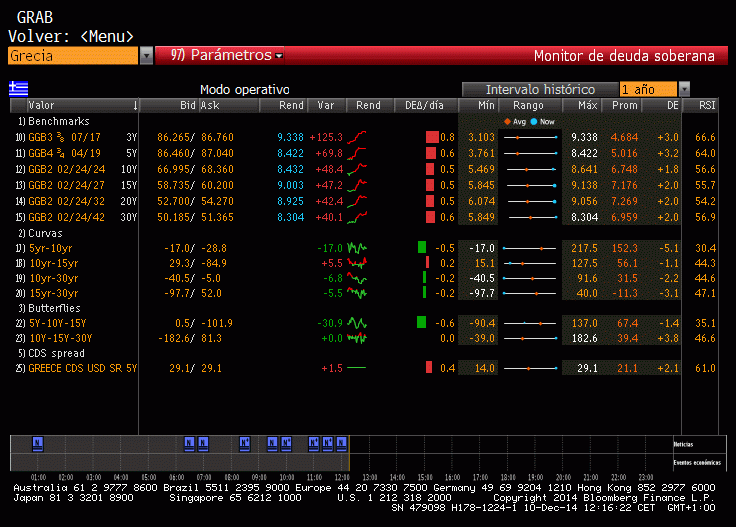The width and height of the screenshot is (736, 527).
Task: Open the news marker near 08:30
Action: point(245,443)
